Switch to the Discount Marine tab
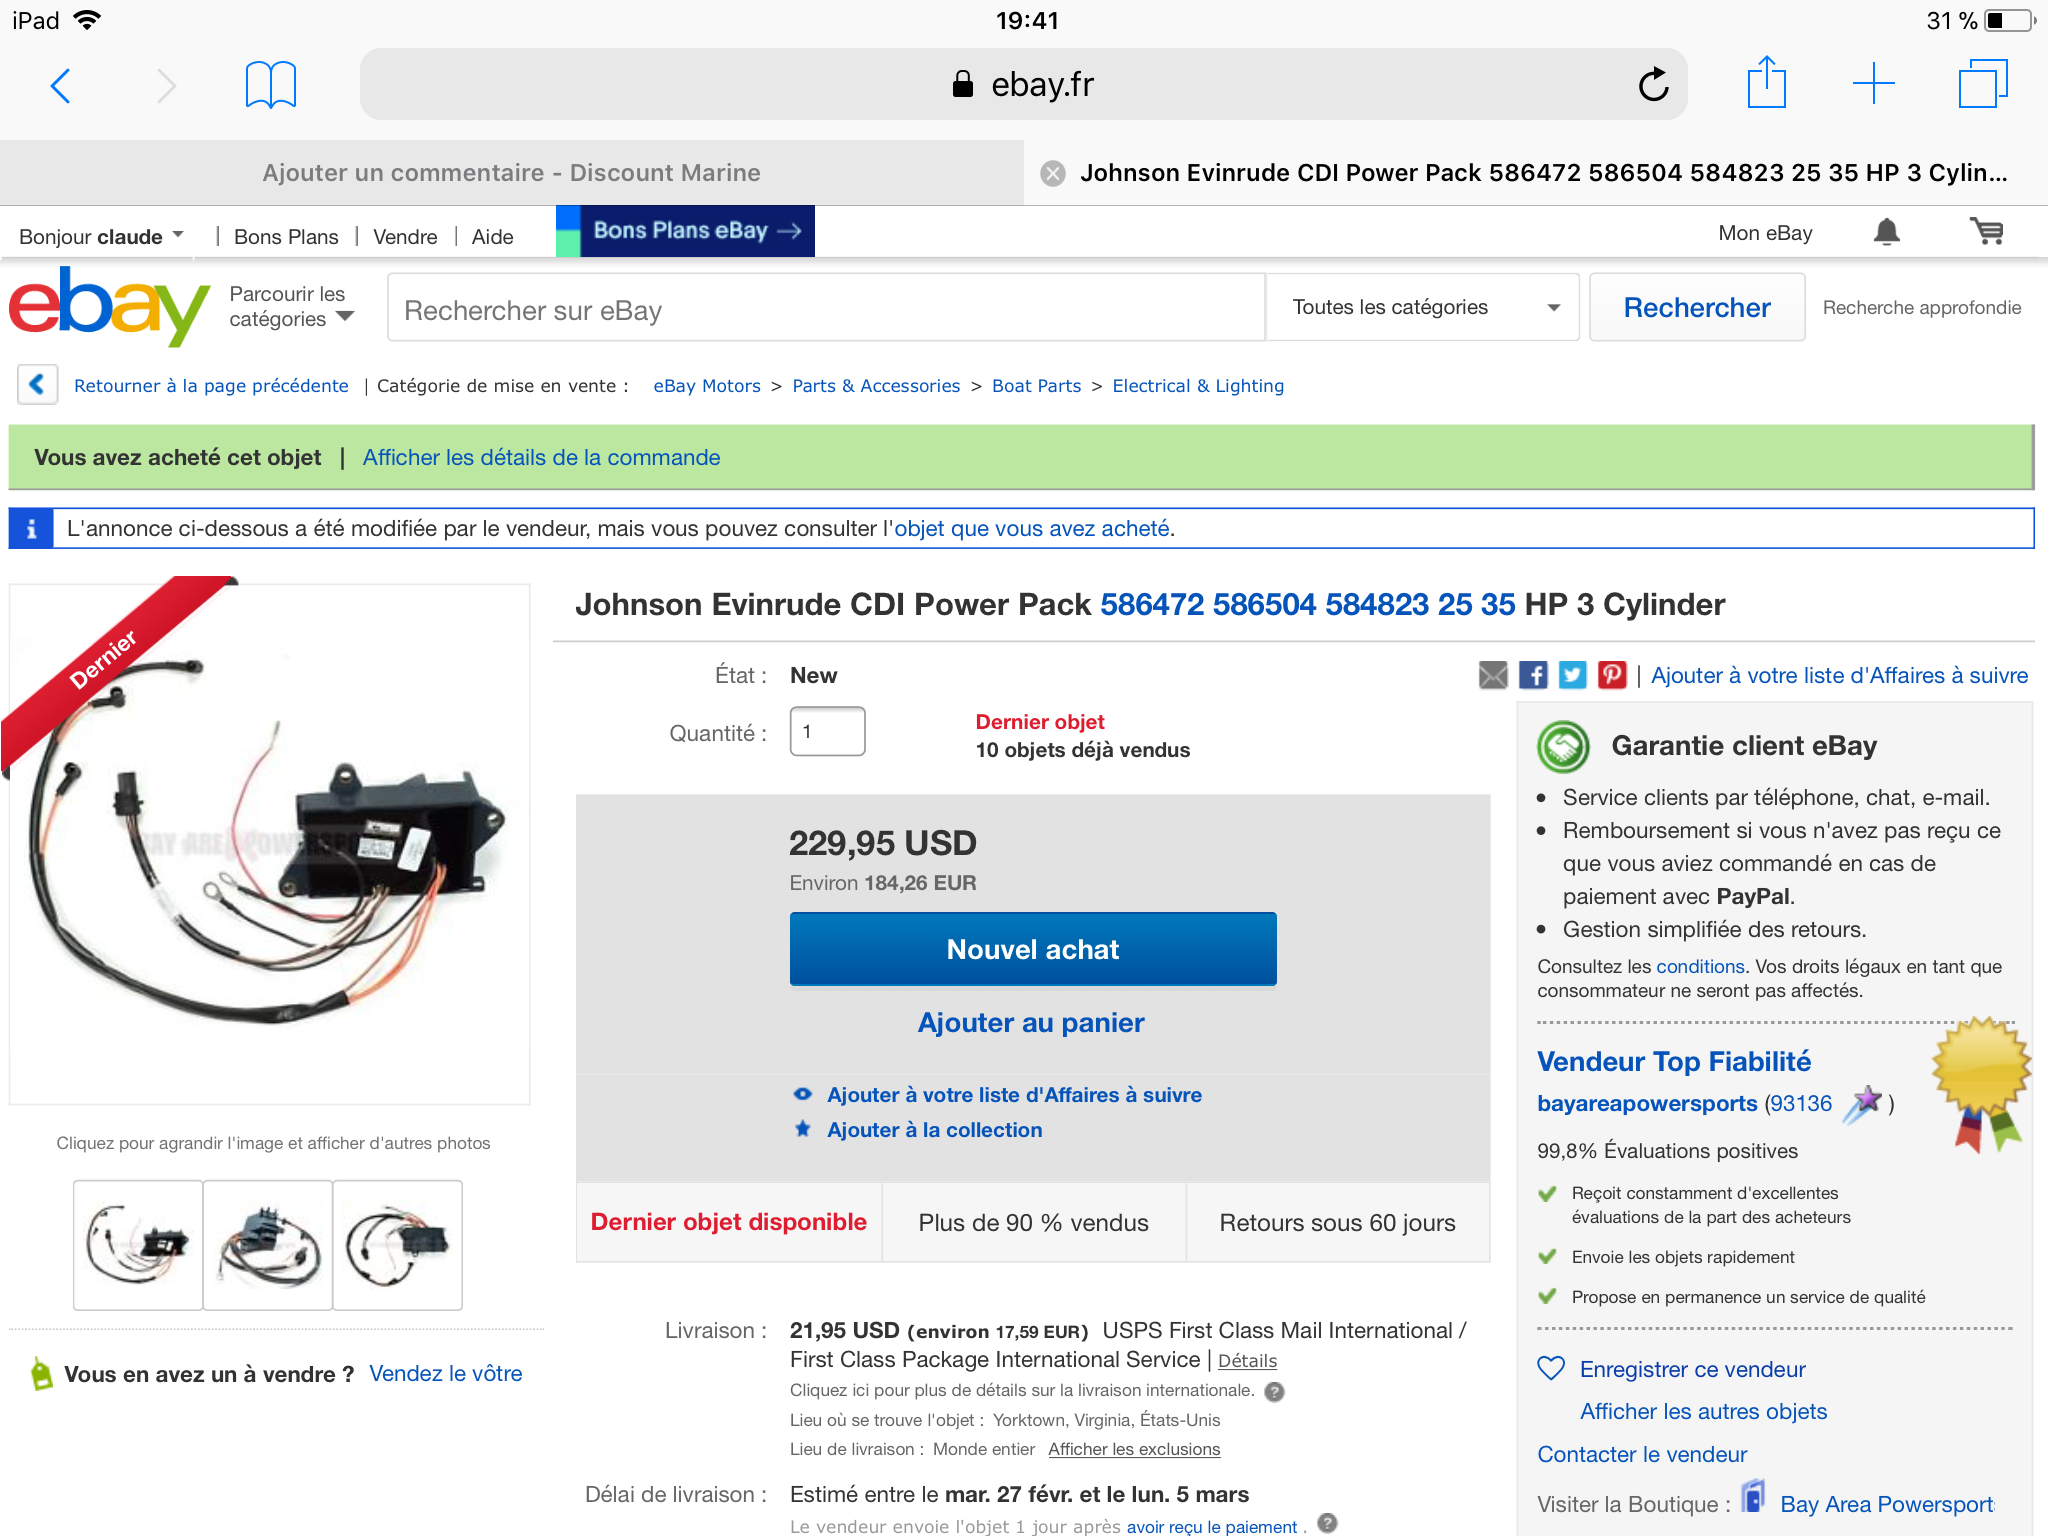Image resolution: width=2048 pixels, height=1536 pixels. point(511,173)
